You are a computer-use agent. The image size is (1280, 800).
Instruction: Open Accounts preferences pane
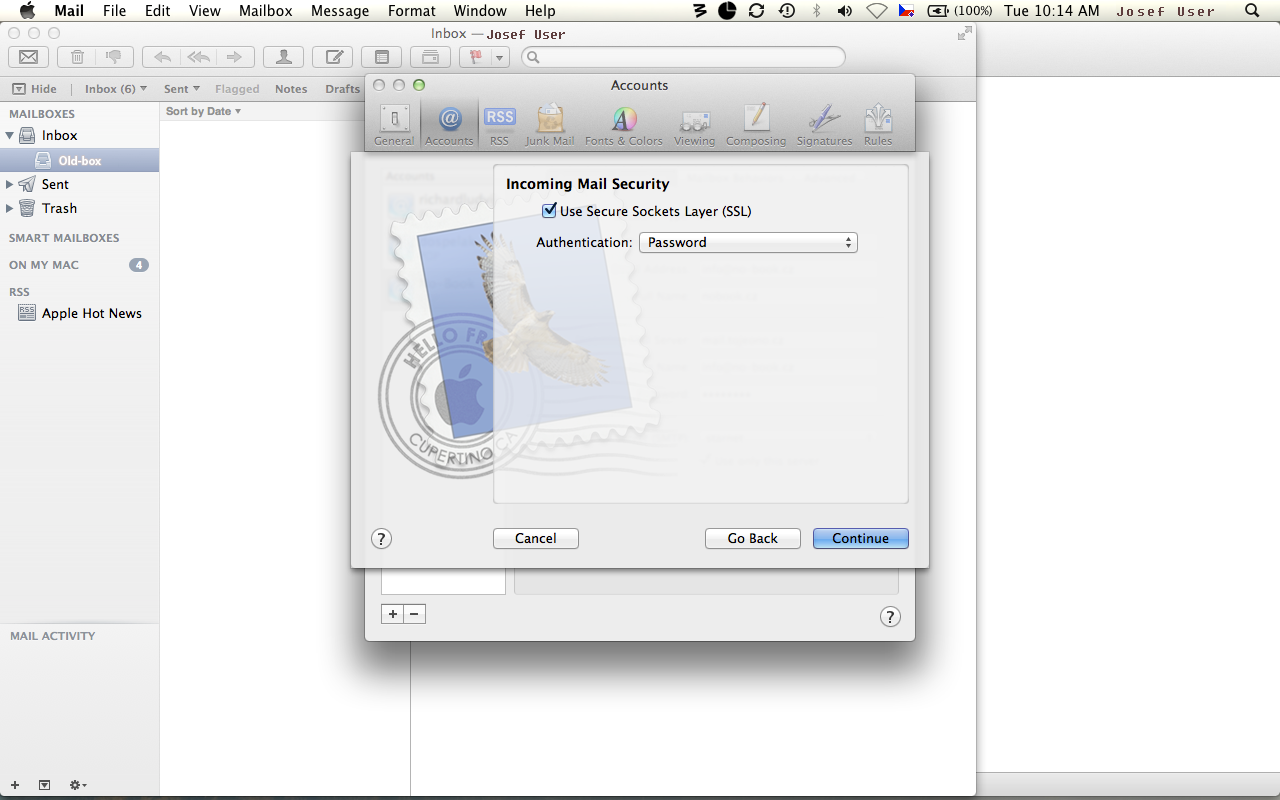pyautogui.click(x=449, y=125)
